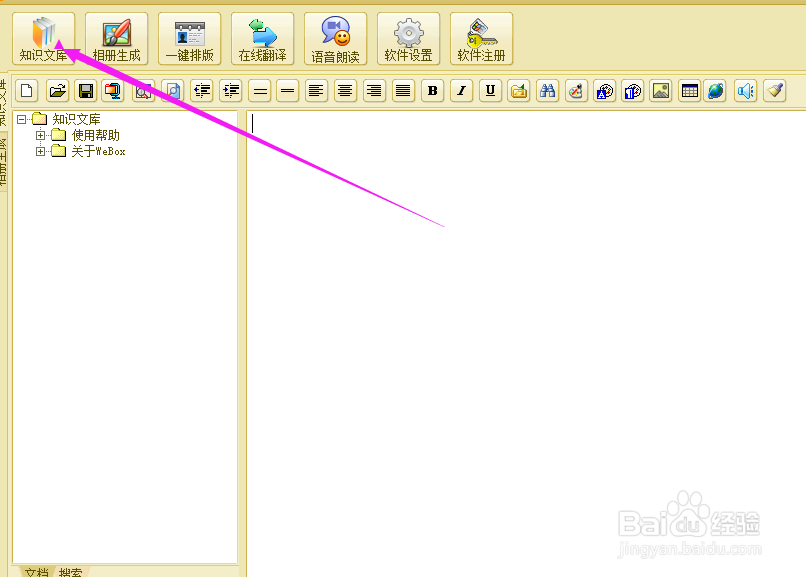The image size is (806, 577).
Task: Toggle underline formatting
Action: 490,91
